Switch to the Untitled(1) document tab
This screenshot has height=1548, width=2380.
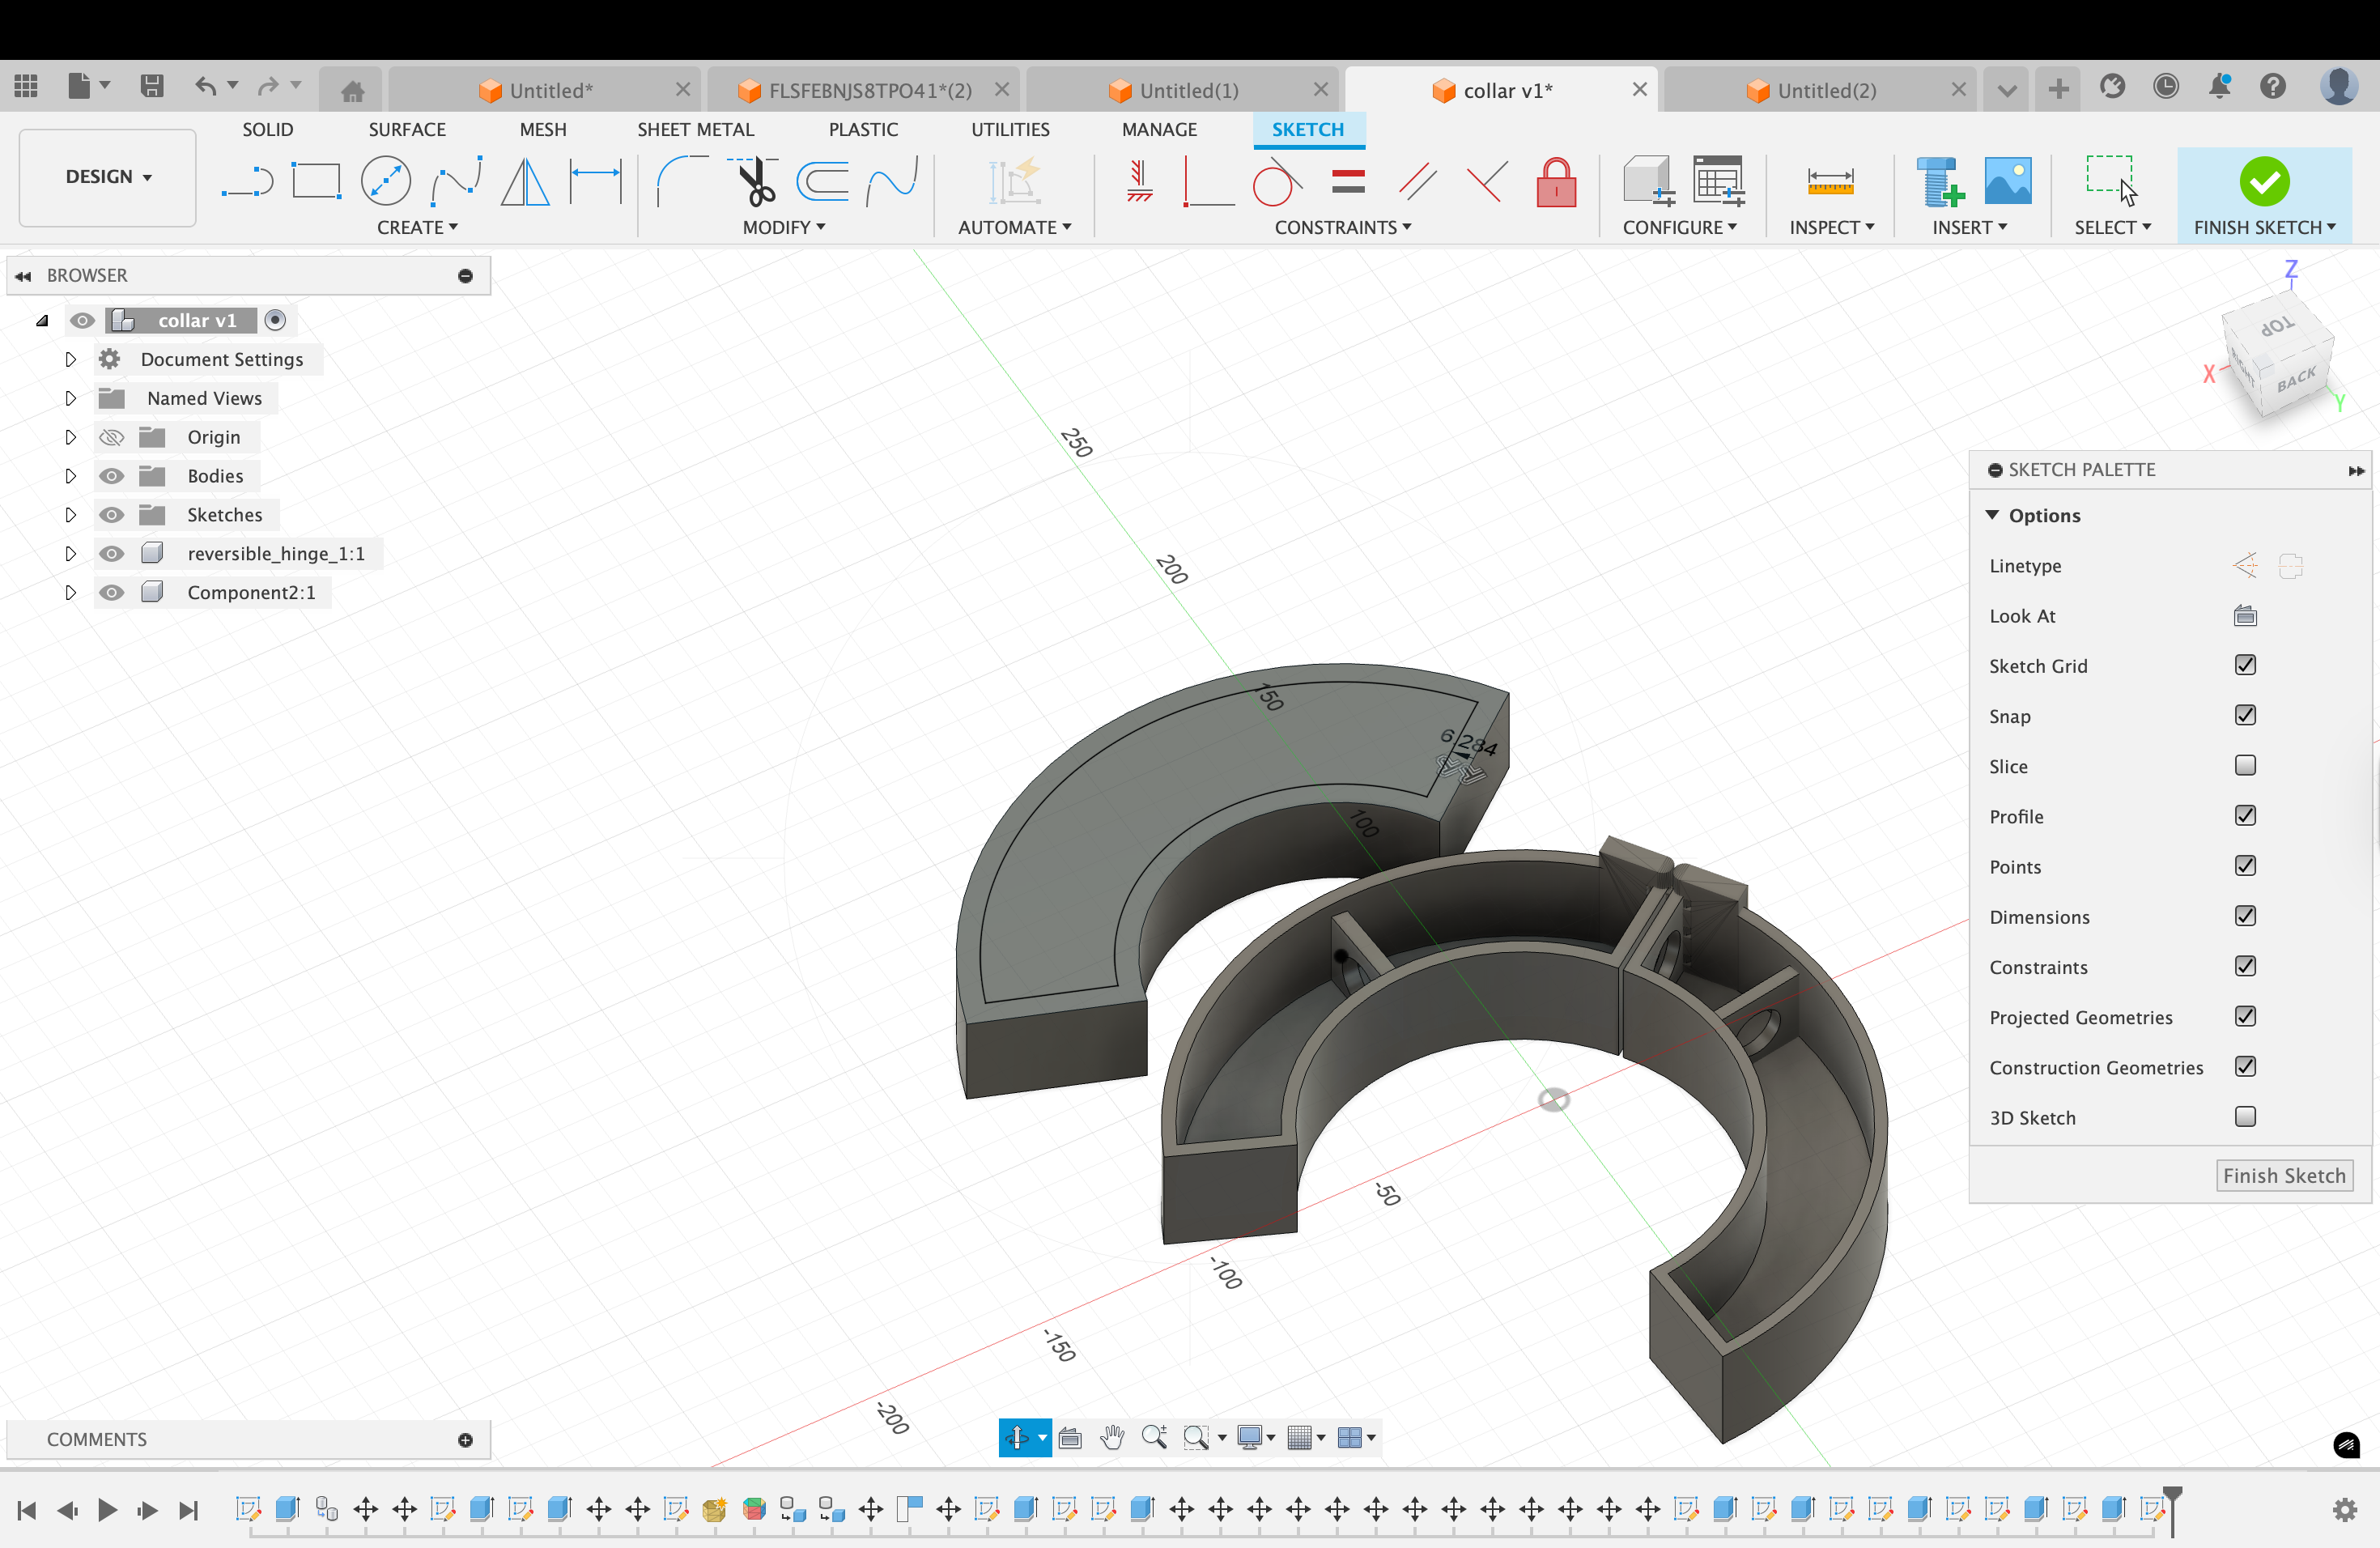(1188, 90)
